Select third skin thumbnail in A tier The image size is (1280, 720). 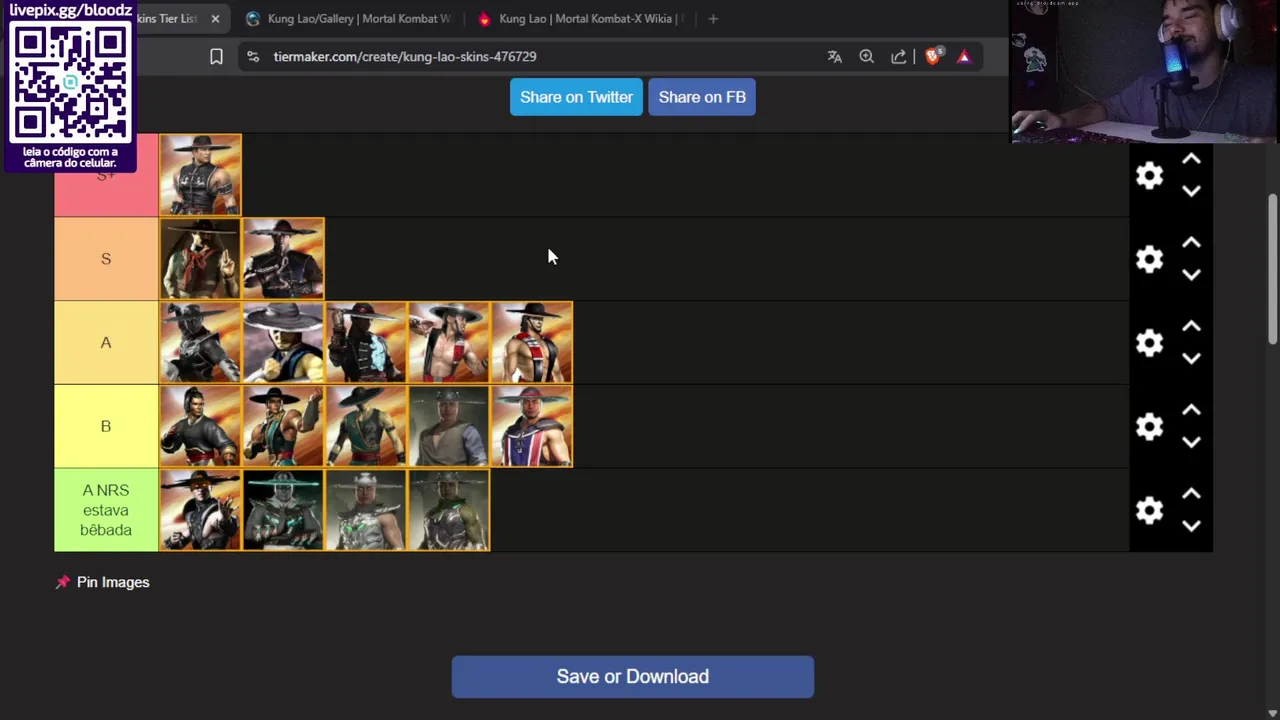click(366, 343)
